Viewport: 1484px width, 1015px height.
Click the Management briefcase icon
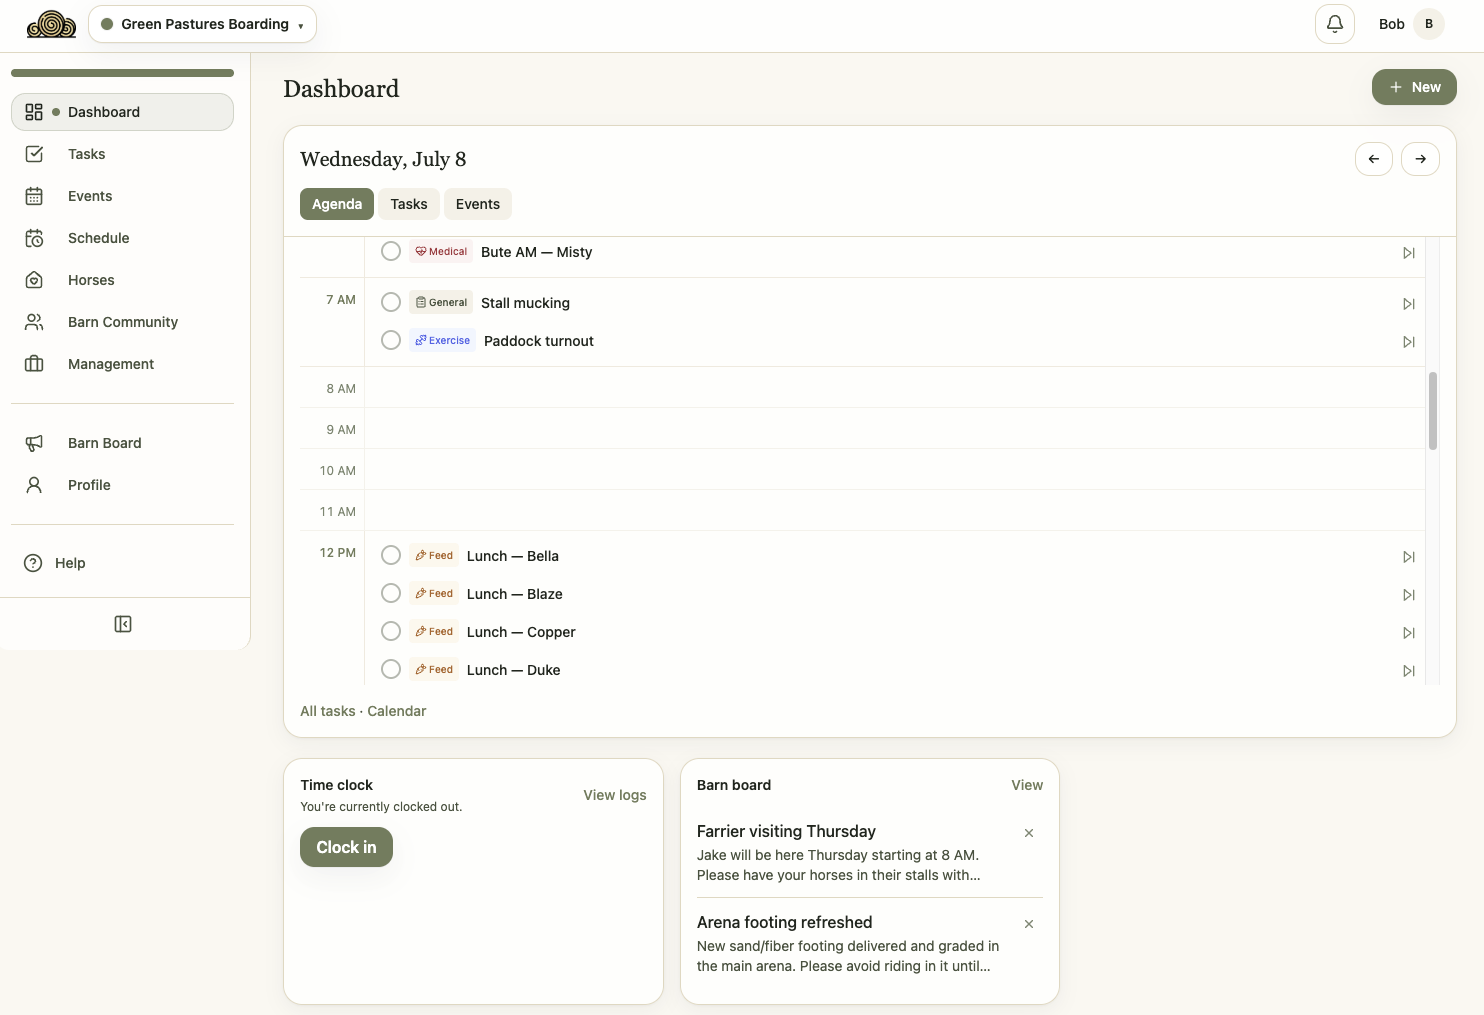point(34,364)
